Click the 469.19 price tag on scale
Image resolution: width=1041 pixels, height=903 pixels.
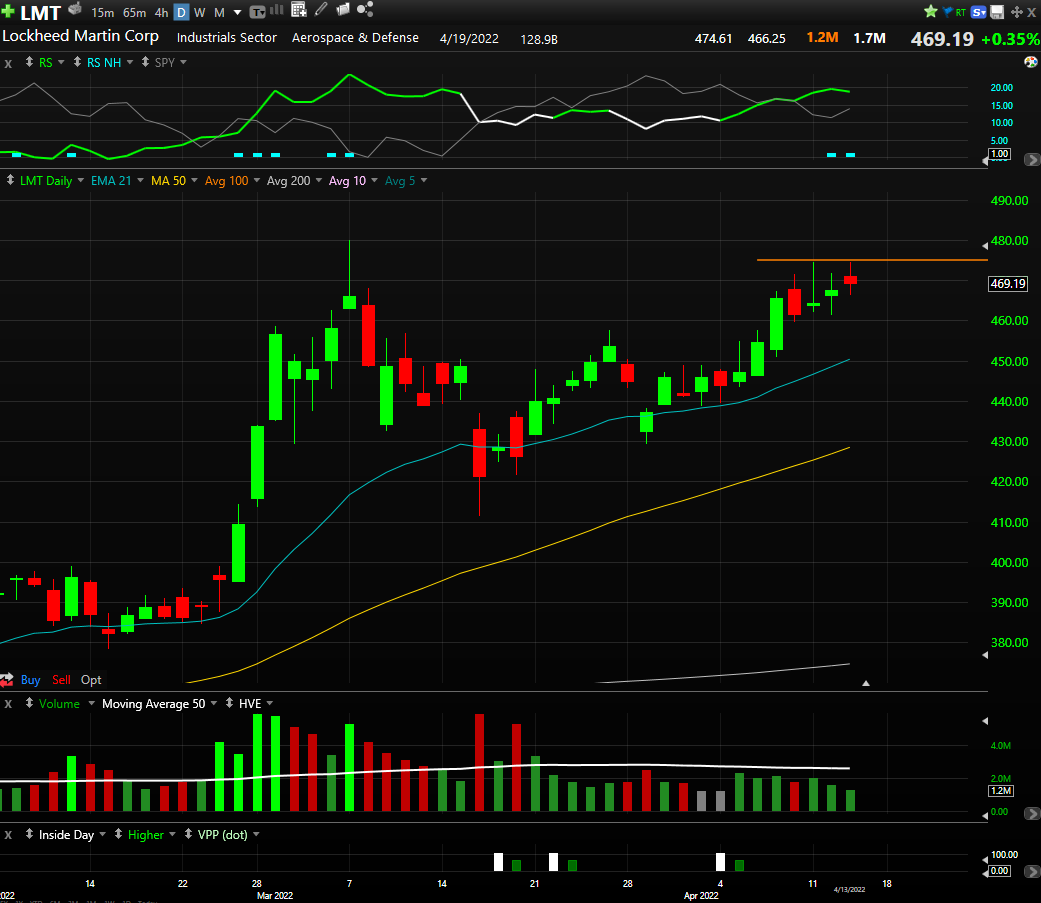point(1008,284)
